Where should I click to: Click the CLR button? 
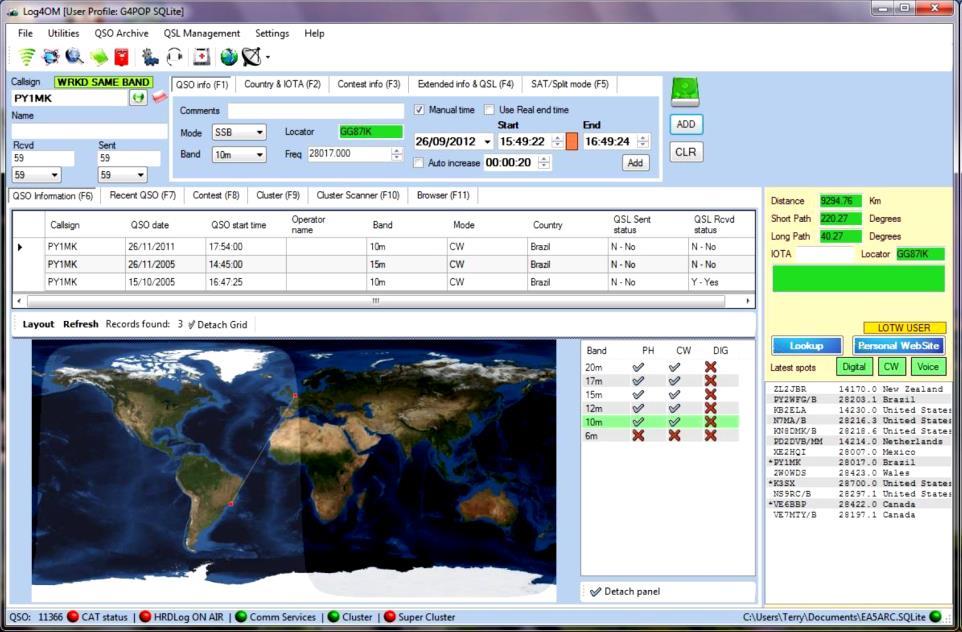685,152
